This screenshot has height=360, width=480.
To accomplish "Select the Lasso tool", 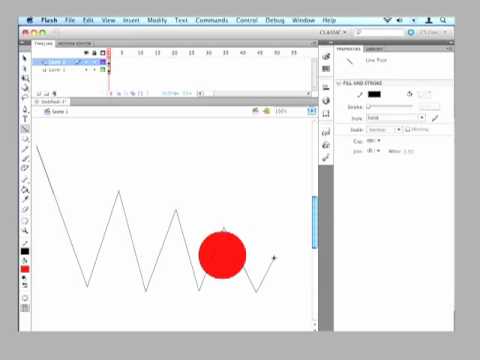I will click(x=25, y=98).
